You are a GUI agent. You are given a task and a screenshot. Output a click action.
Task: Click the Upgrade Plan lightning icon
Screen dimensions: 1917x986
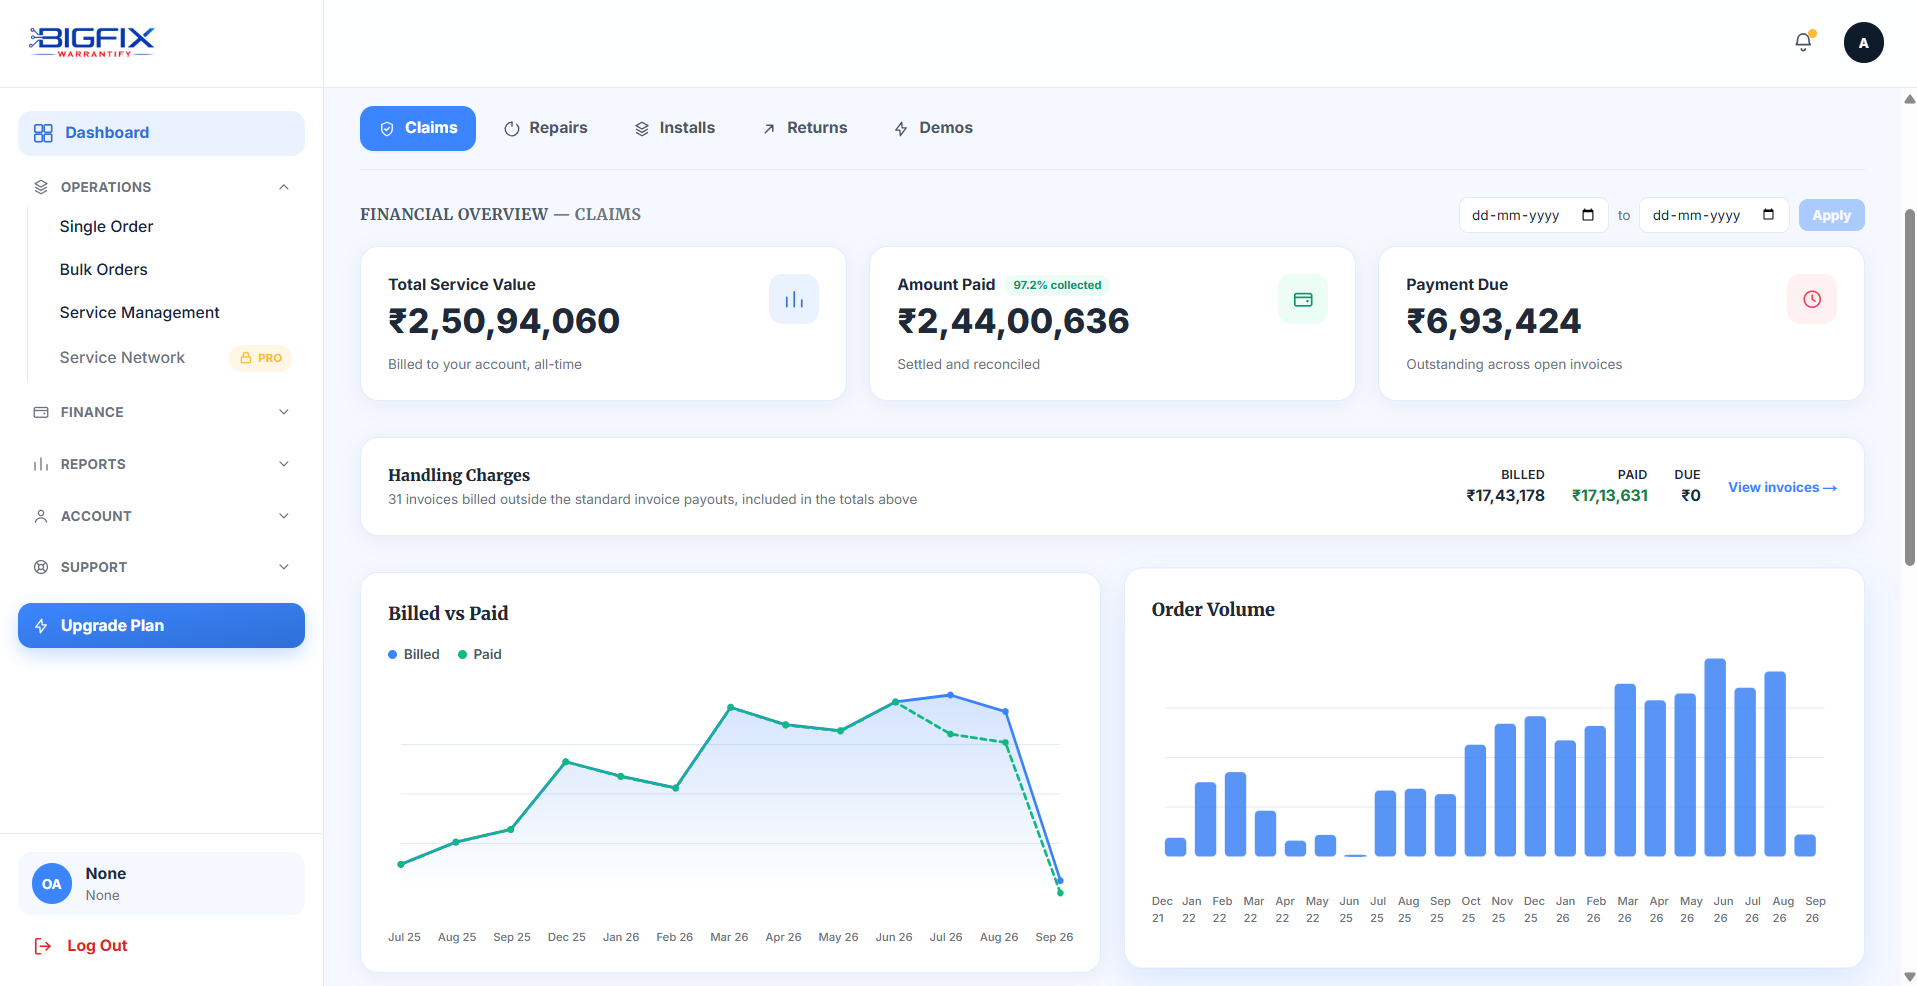click(x=41, y=626)
